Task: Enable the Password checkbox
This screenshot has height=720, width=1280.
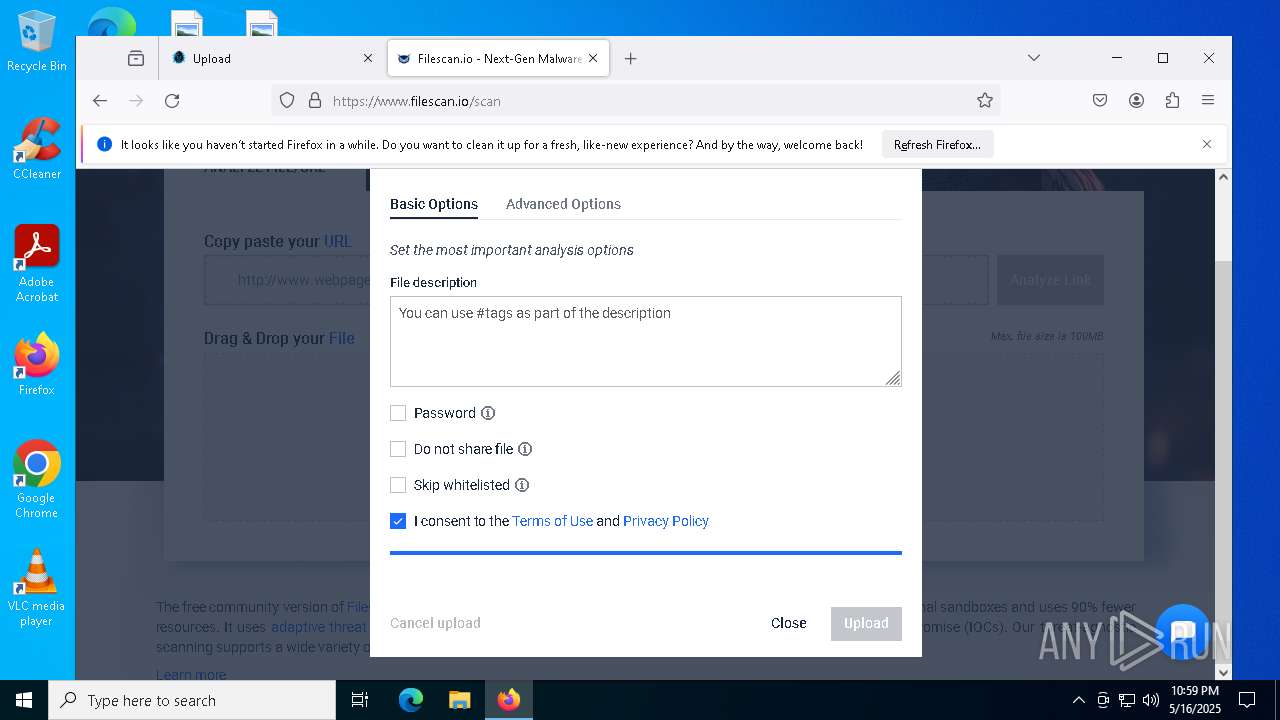Action: (398, 413)
